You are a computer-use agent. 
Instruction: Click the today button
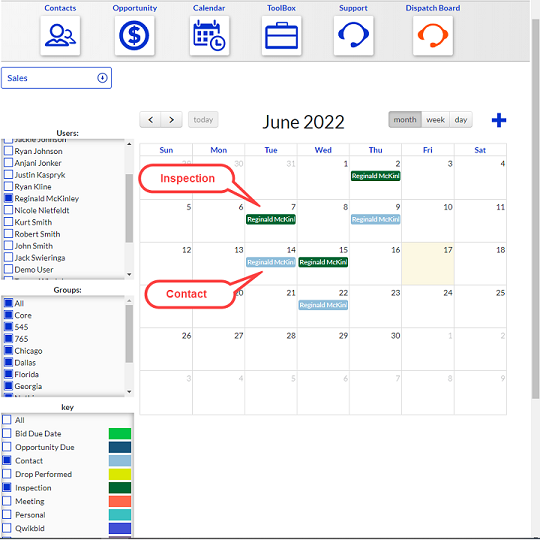point(203,120)
